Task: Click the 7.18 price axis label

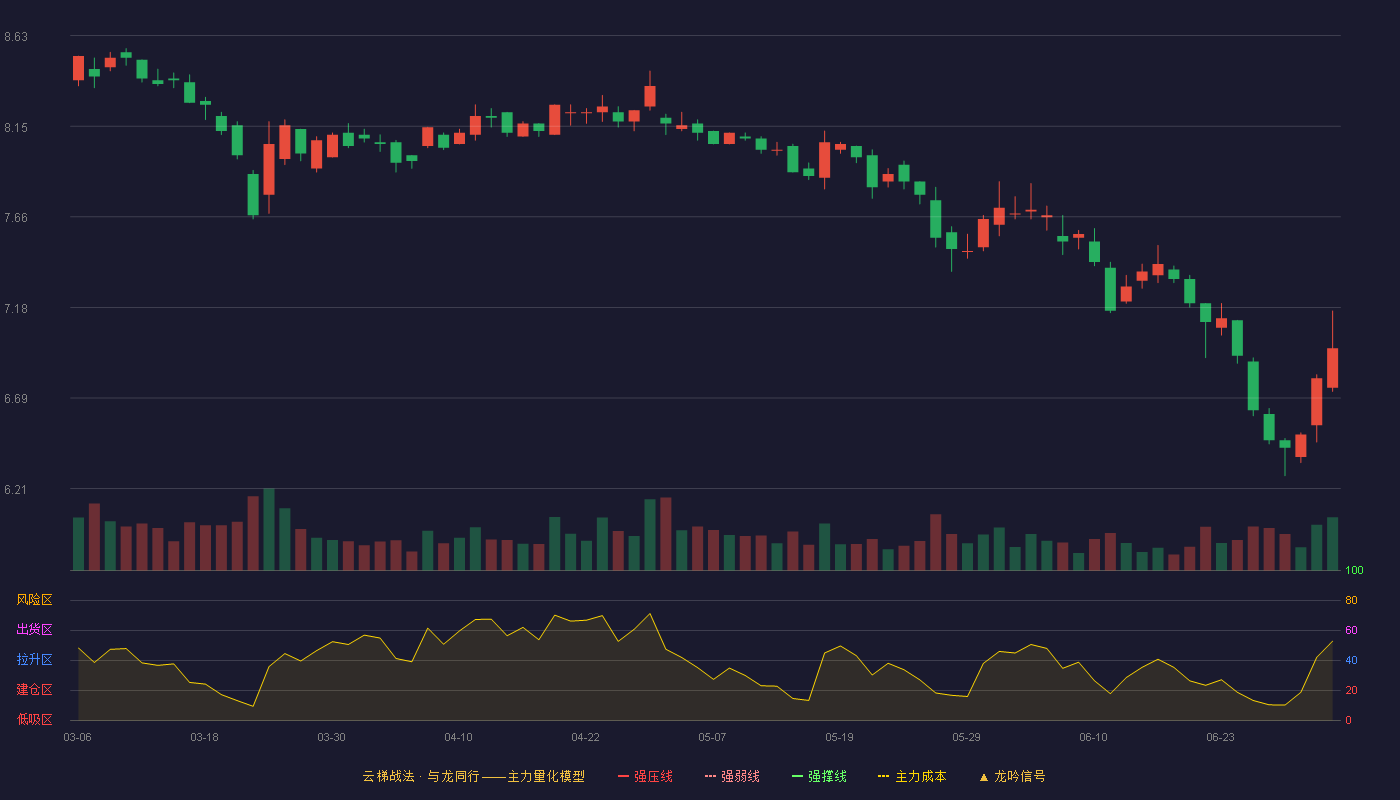Action: click(x=16, y=308)
